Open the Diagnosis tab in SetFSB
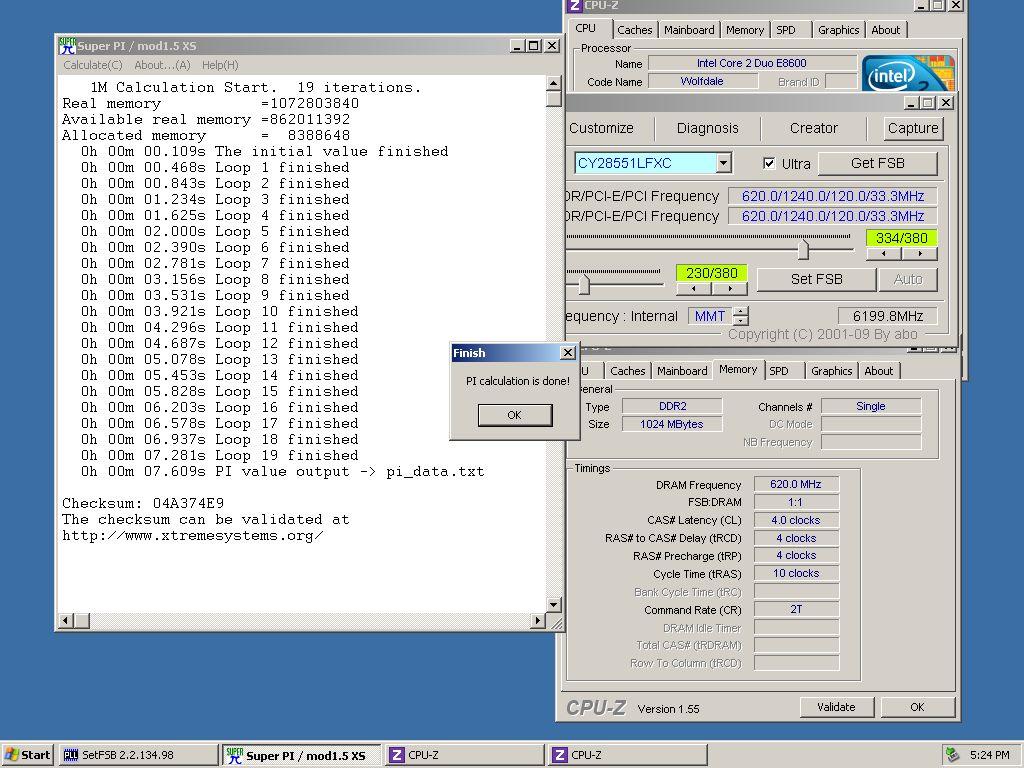 (x=707, y=128)
